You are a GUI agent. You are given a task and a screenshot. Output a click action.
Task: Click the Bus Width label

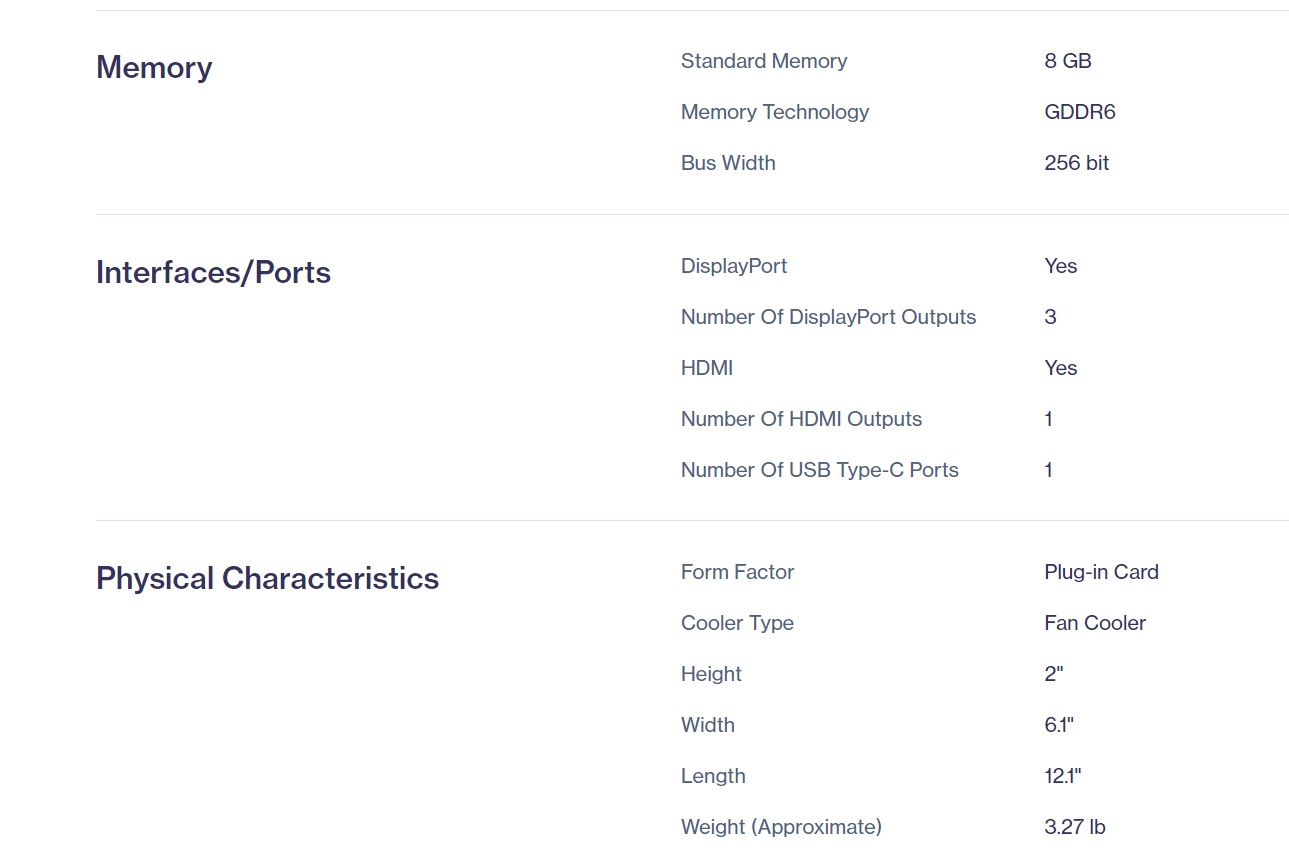(x=727, y=163)
